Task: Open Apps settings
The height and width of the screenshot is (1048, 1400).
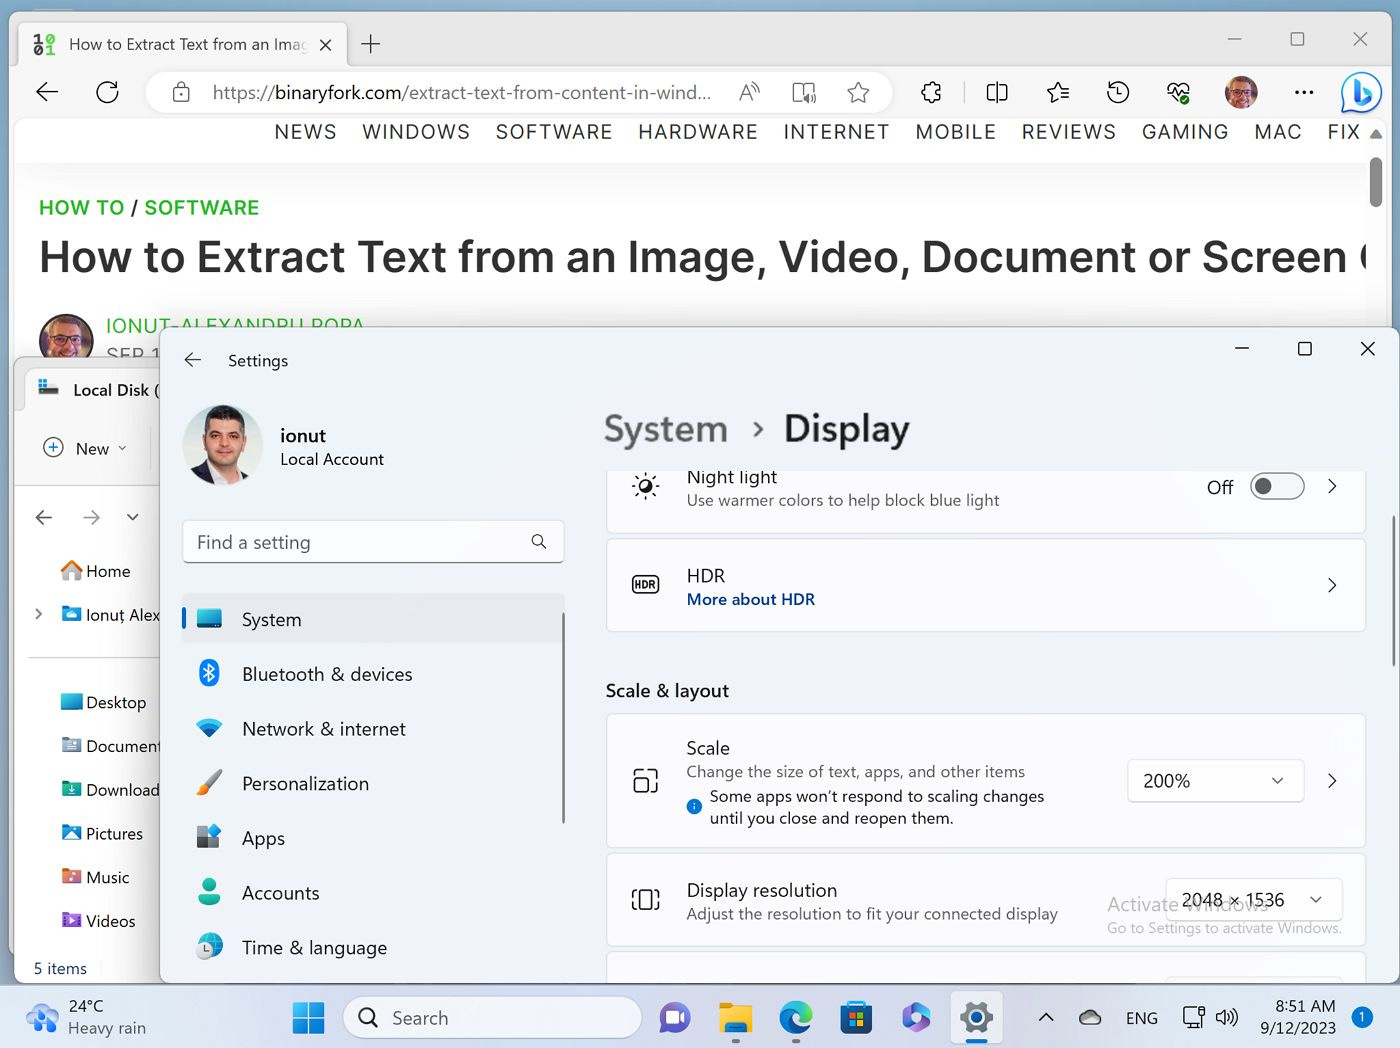Action: pos(263,837)
